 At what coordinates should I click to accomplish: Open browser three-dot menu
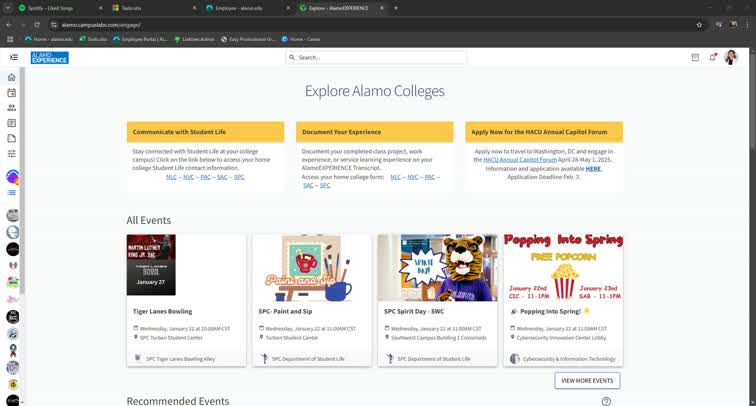[747, 25]
